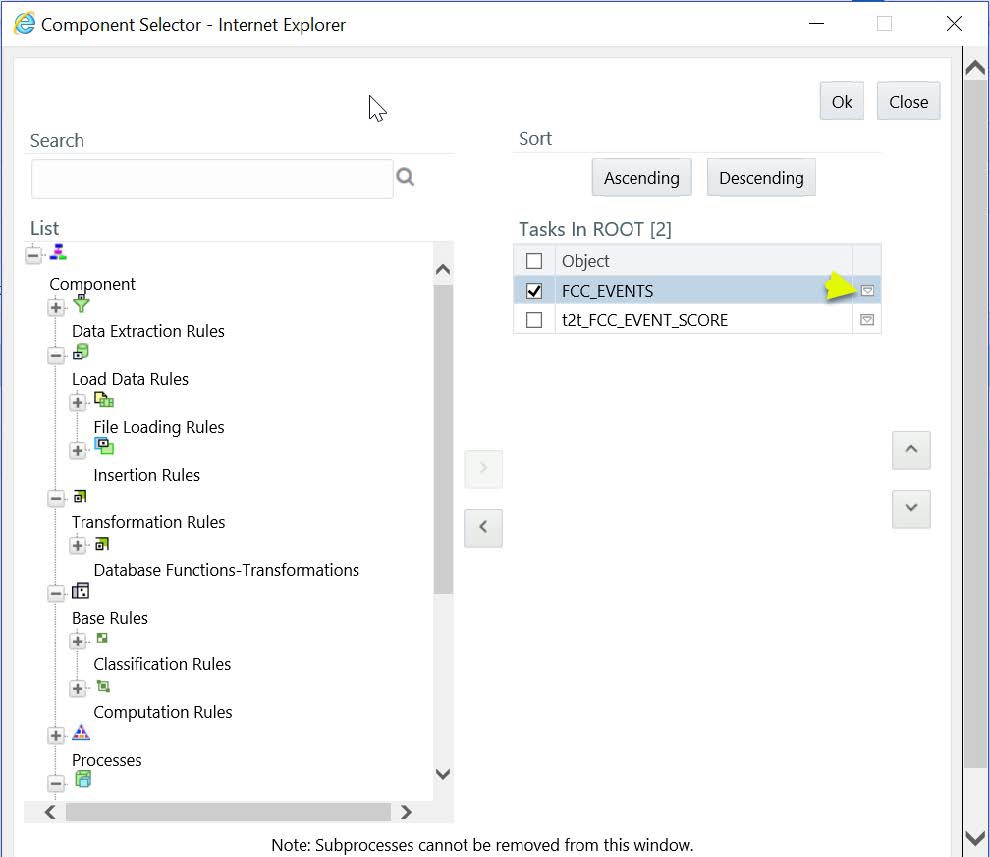Sort tasks with the Descending button
This screenshot has width=990, height=857.
coord(760,177)
